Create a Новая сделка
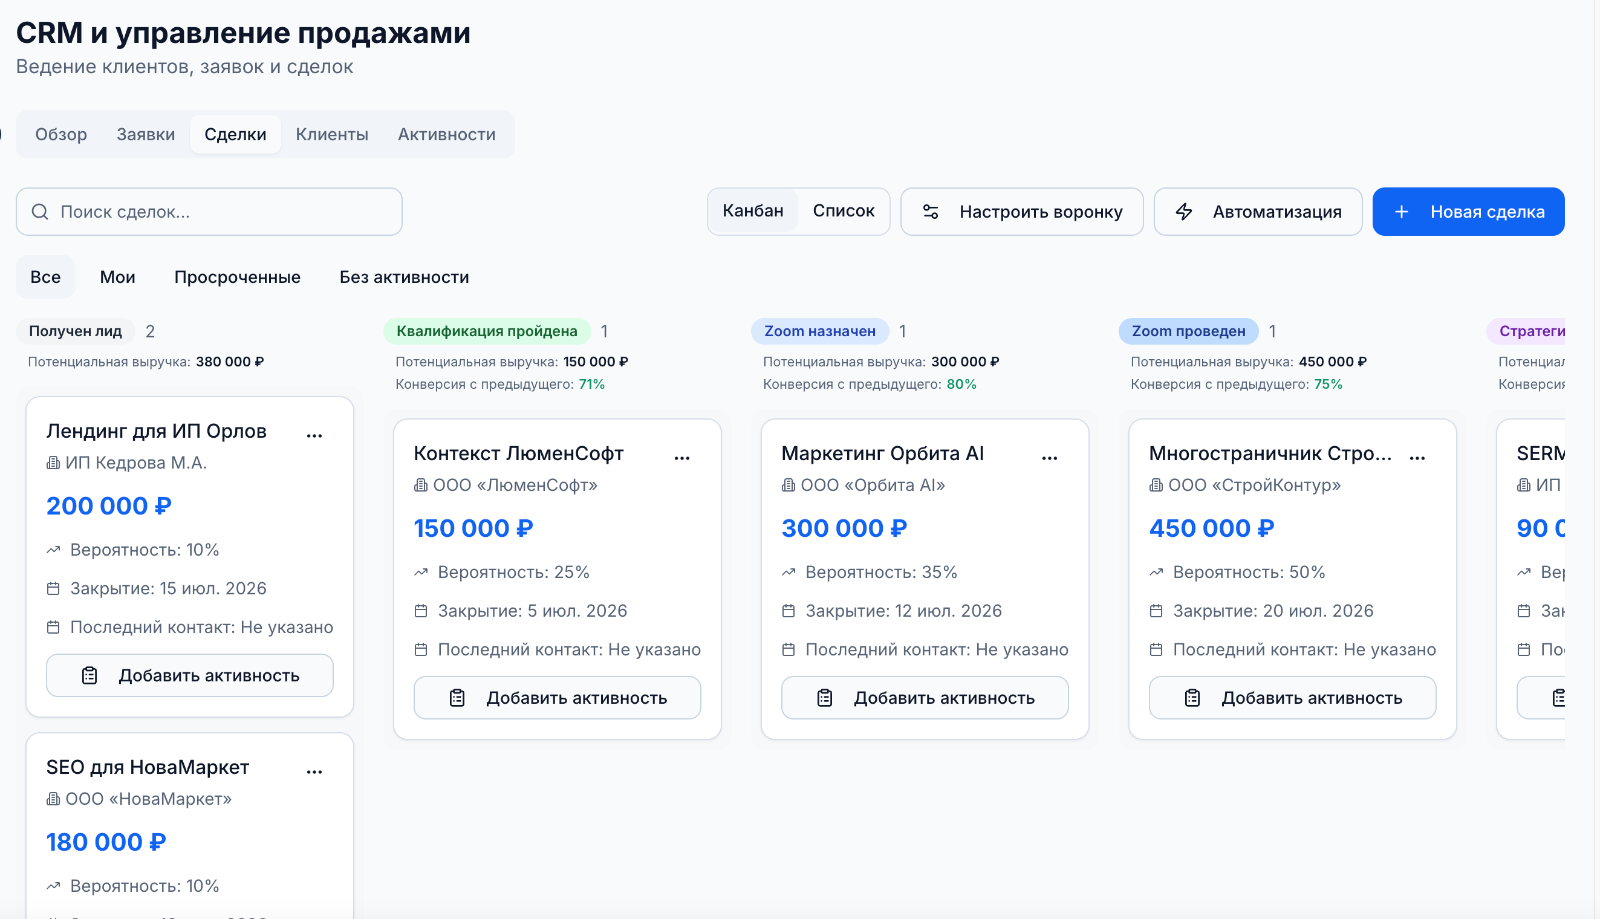Screen dimensions: 1600x919 [1468, 212]
